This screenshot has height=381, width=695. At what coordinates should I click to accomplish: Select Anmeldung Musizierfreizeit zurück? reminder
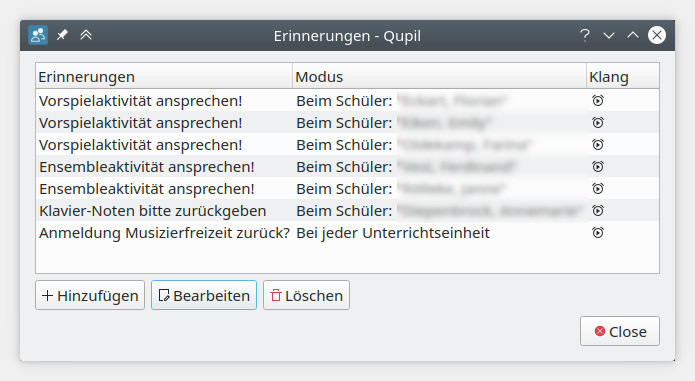coord(164,233)
